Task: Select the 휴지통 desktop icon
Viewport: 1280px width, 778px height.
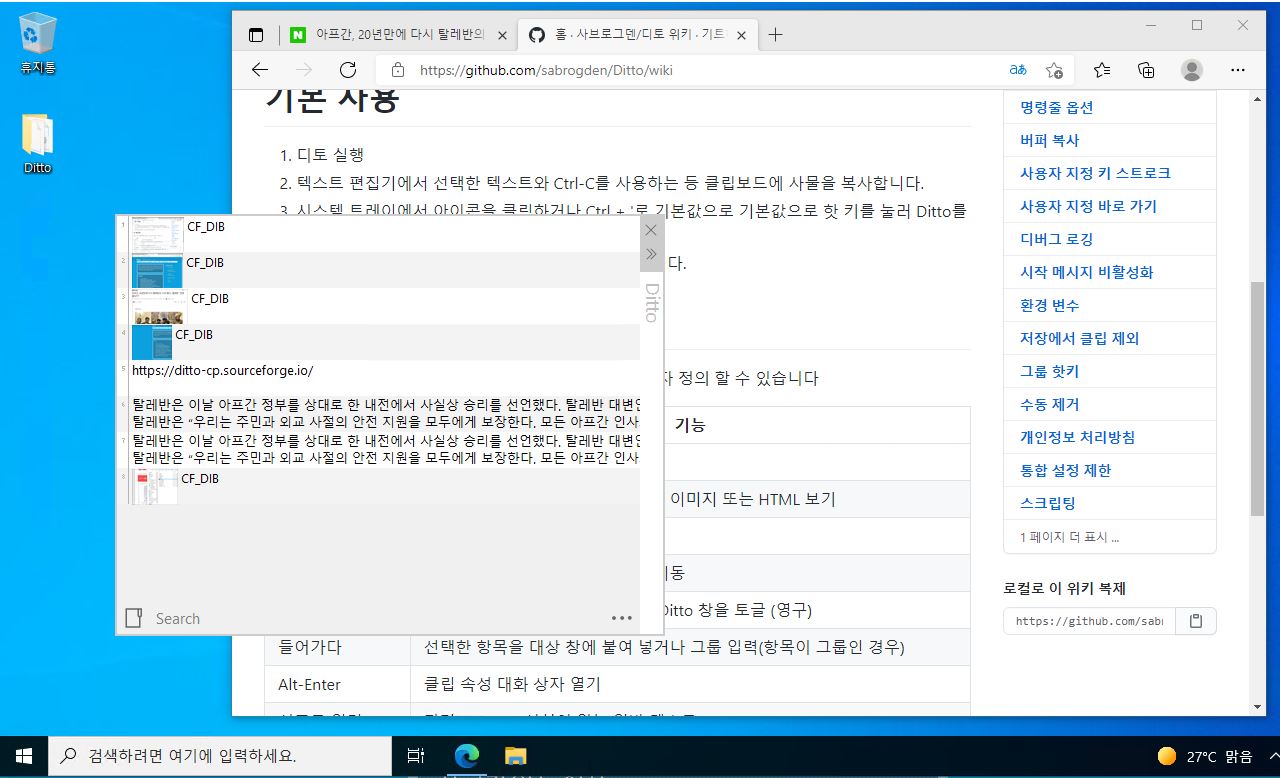Action: pos(37,46)
